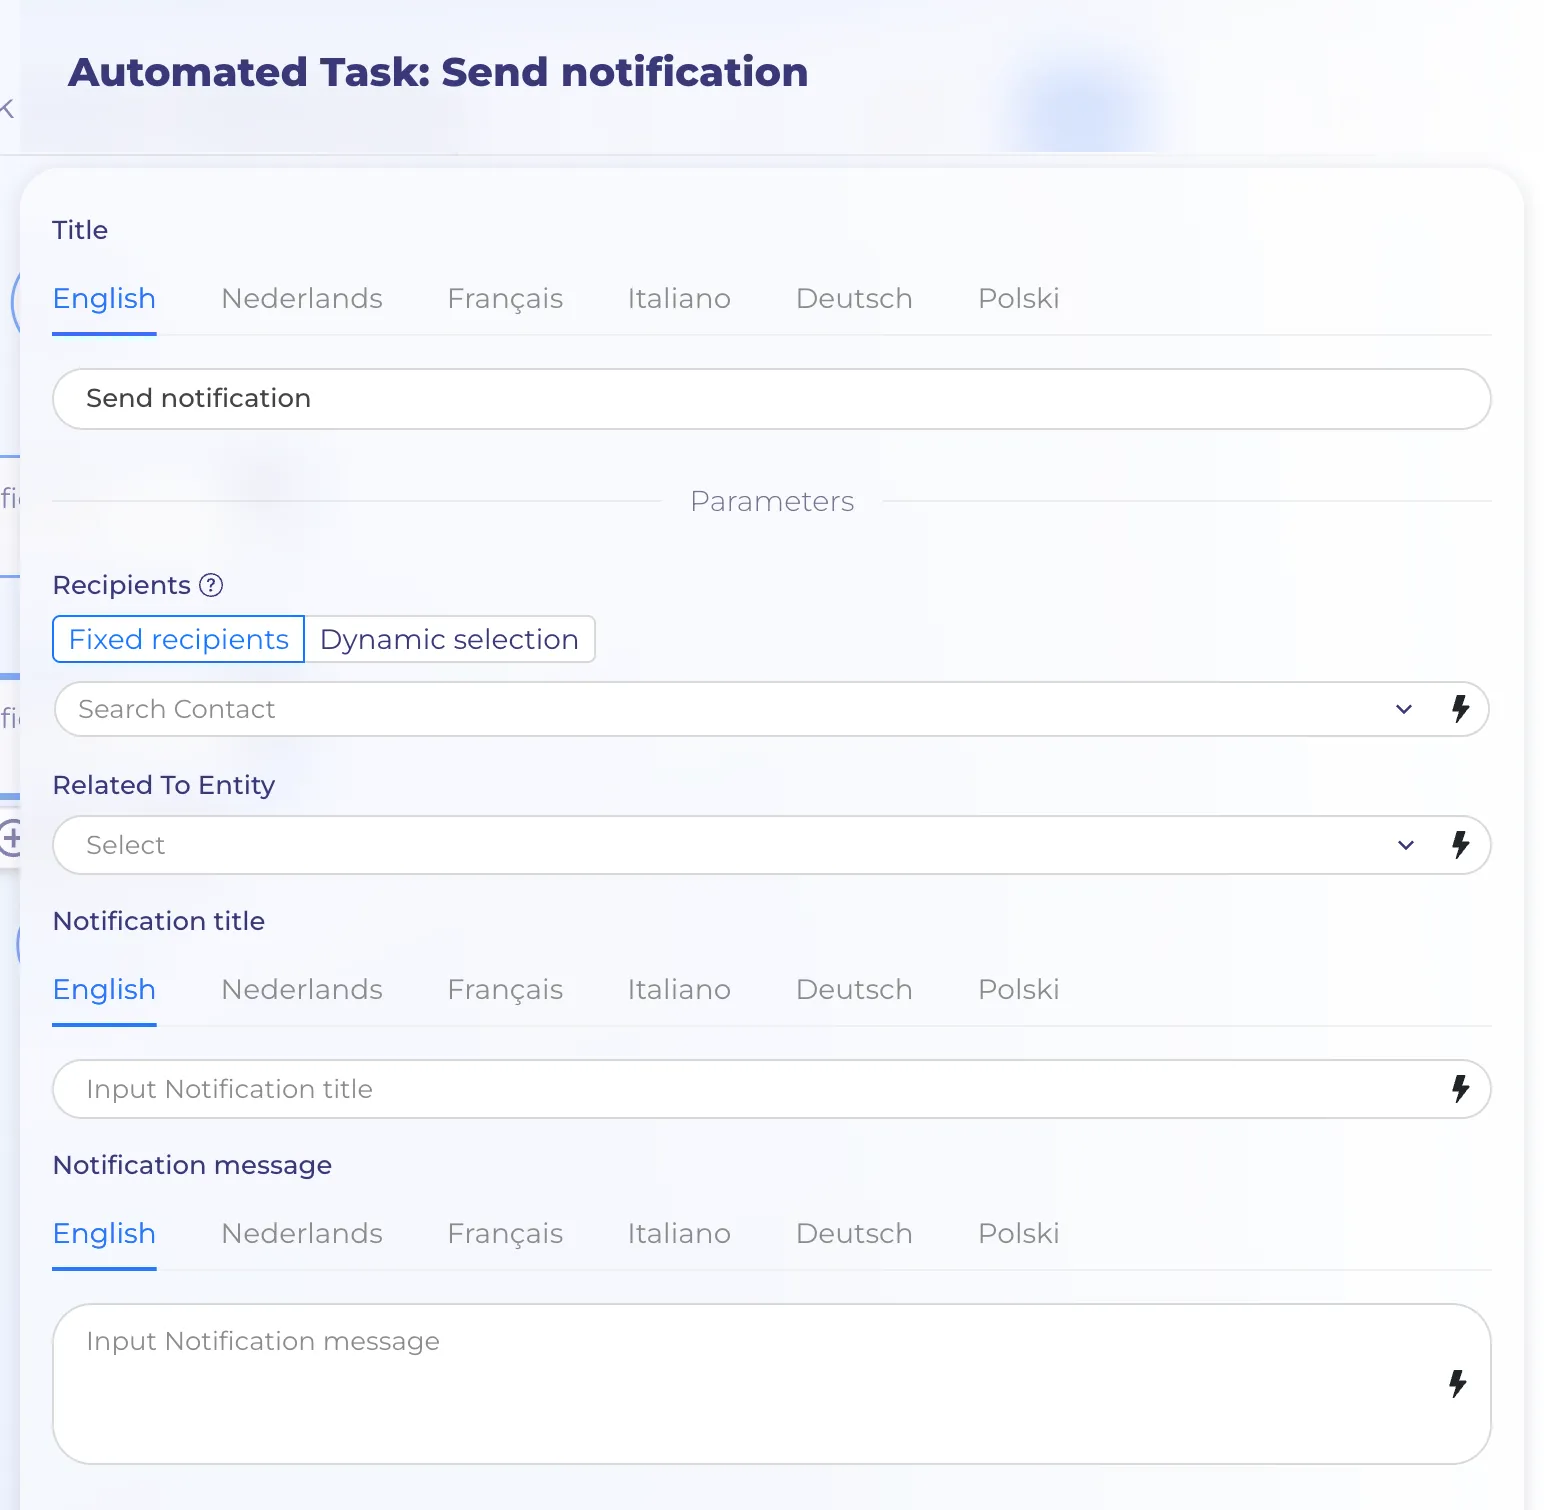Viewport: 1544px width, 1510px height.
Task: Expand the Related To Entity dropdown chevron
Action: pyautogui.click(x=1406, y=845)
